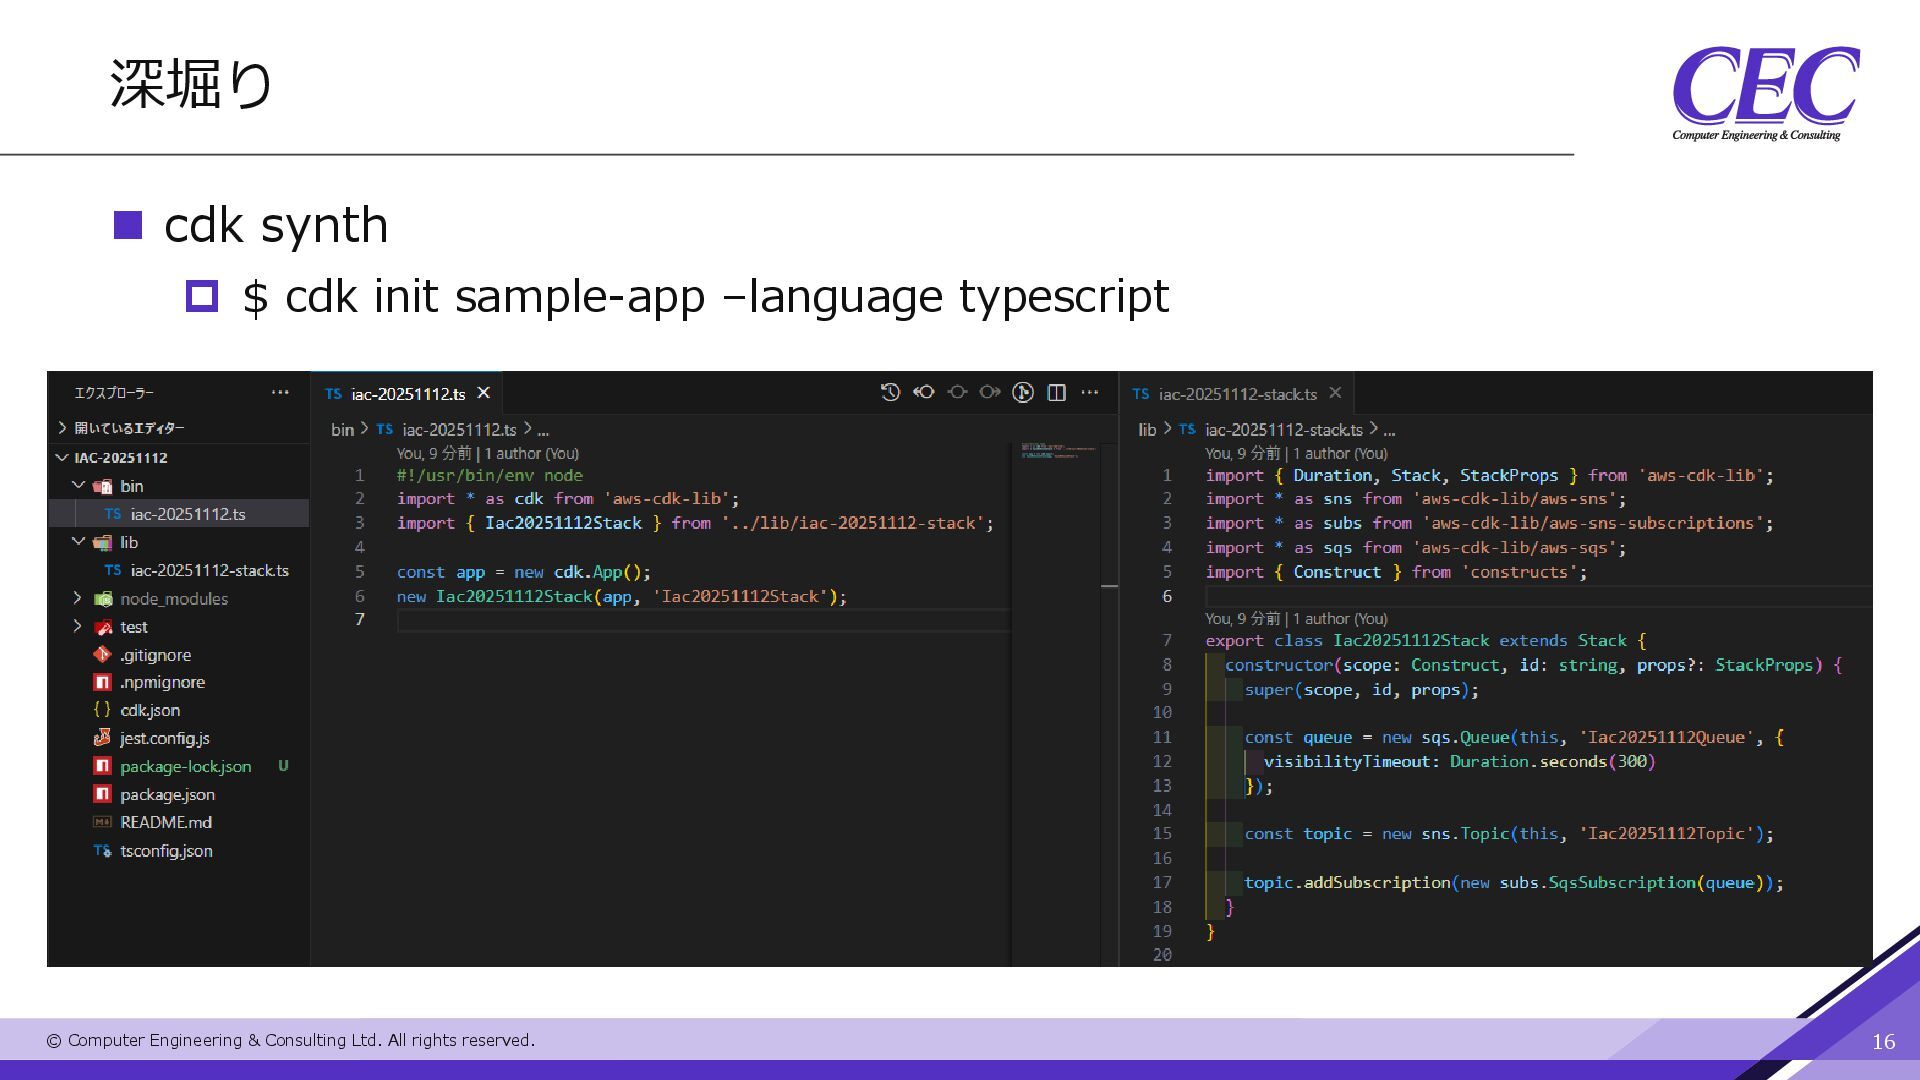Close the iac-20251112.ts tab
Image resolution: width=1920 pixels, height=1080 pixels.
[x=484, y=393]
